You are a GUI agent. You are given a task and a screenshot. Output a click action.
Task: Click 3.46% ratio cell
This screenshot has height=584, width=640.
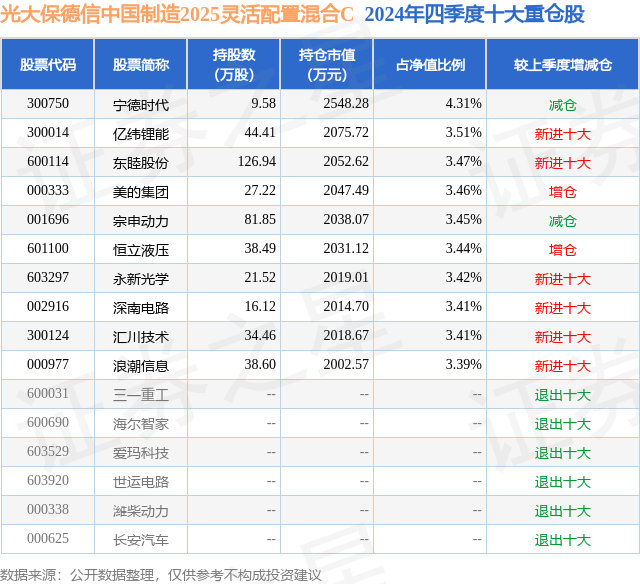point(463,191)
